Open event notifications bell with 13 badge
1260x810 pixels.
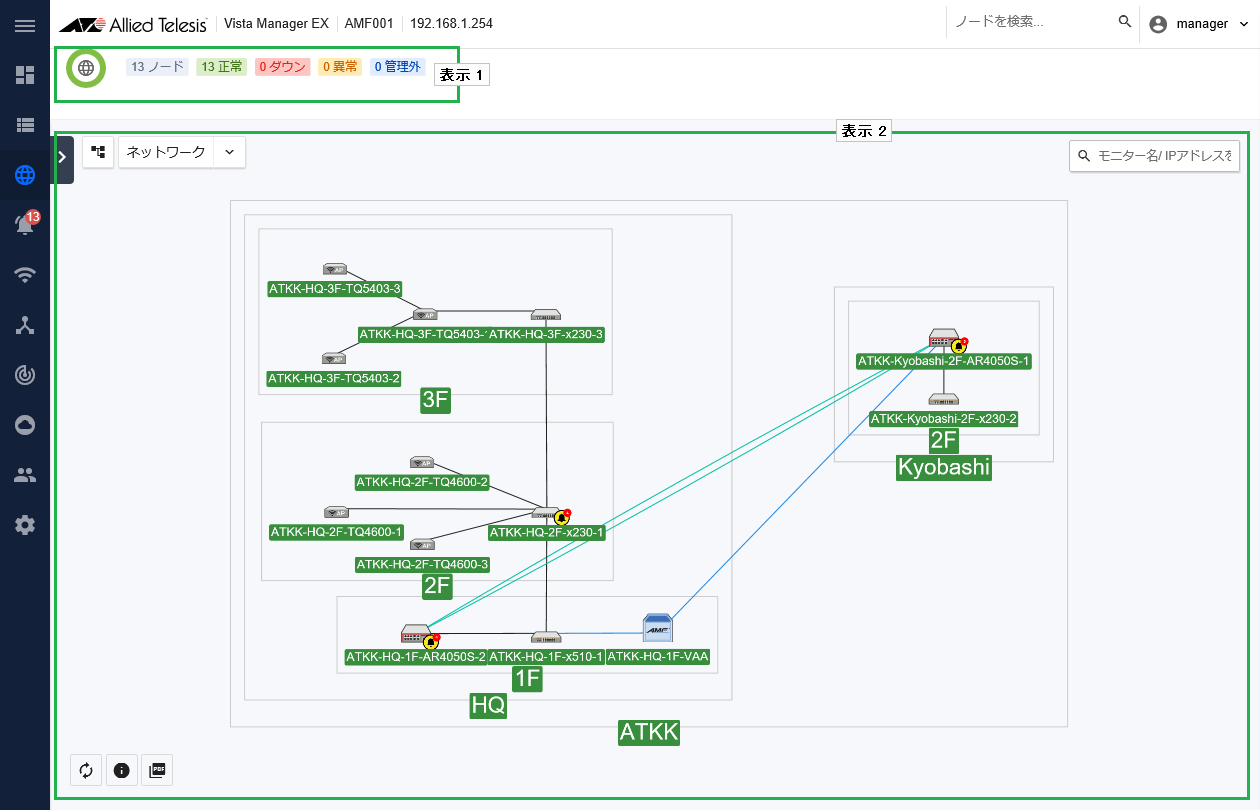pyautogui.click(x=25, y=225)
